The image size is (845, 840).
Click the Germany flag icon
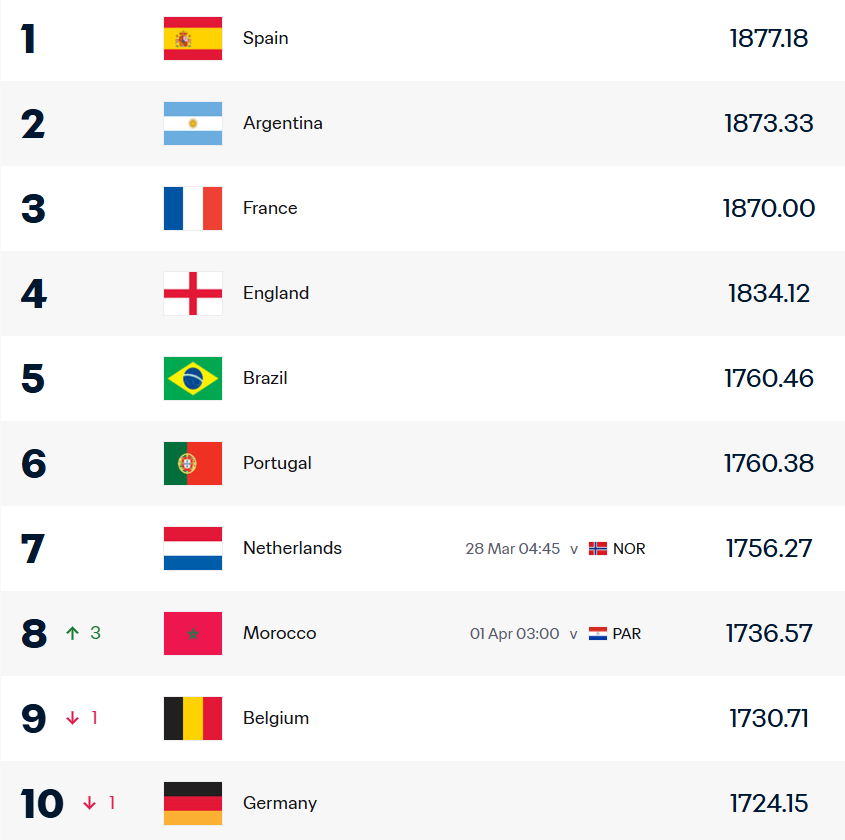[193, 804]
